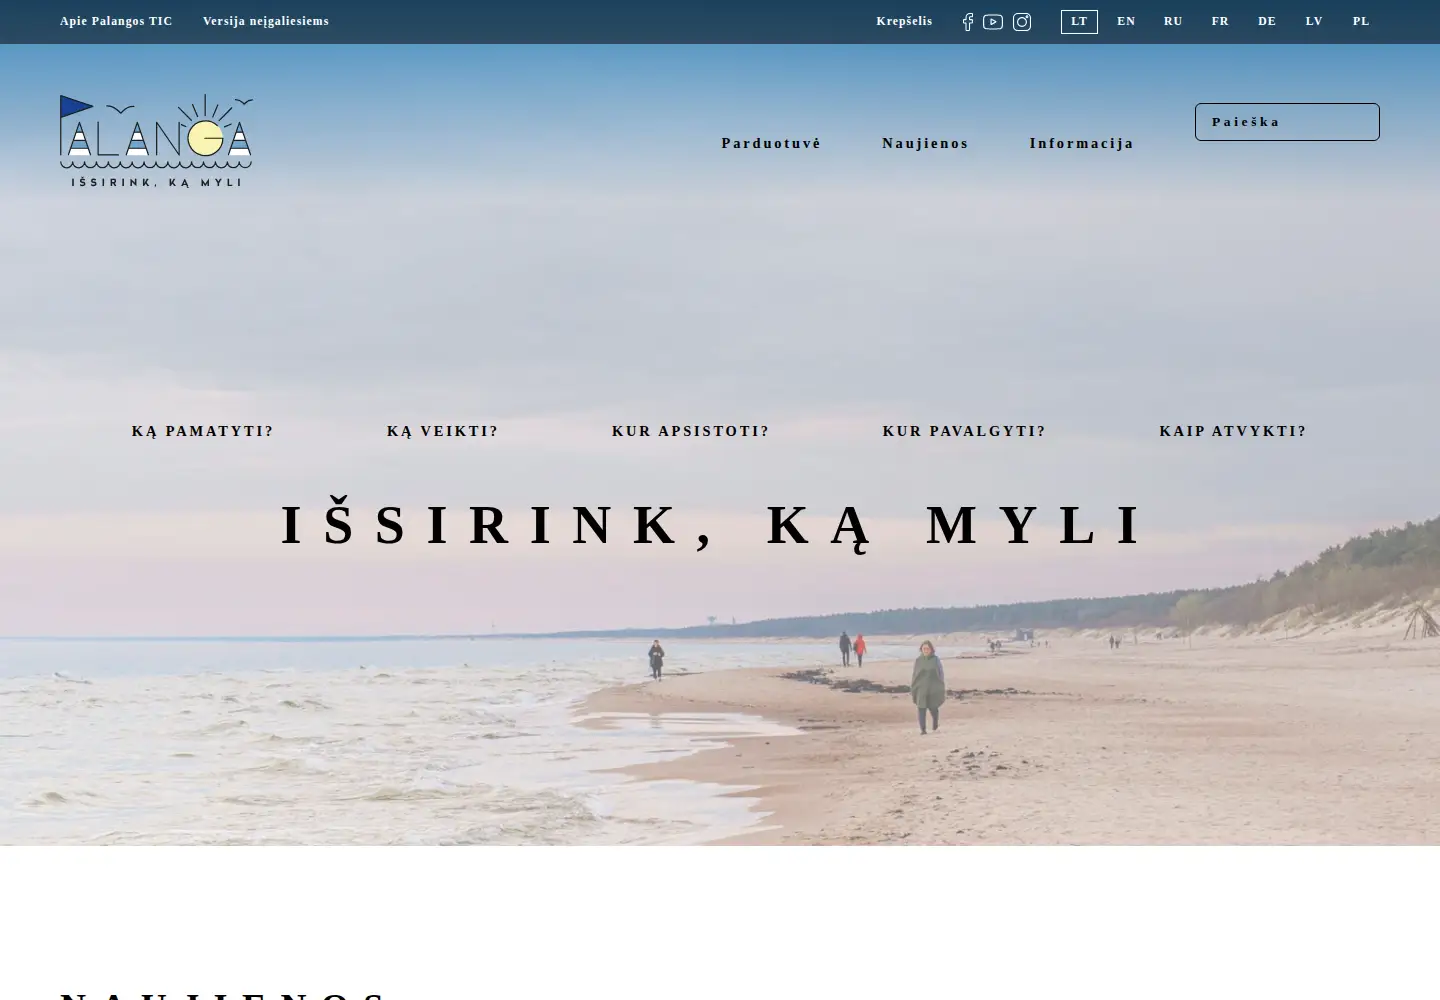The height and width of the screenshot is (1000, 1440).
Task: Select the KUR PAVALGYTI? section
Action: (964, 431)
